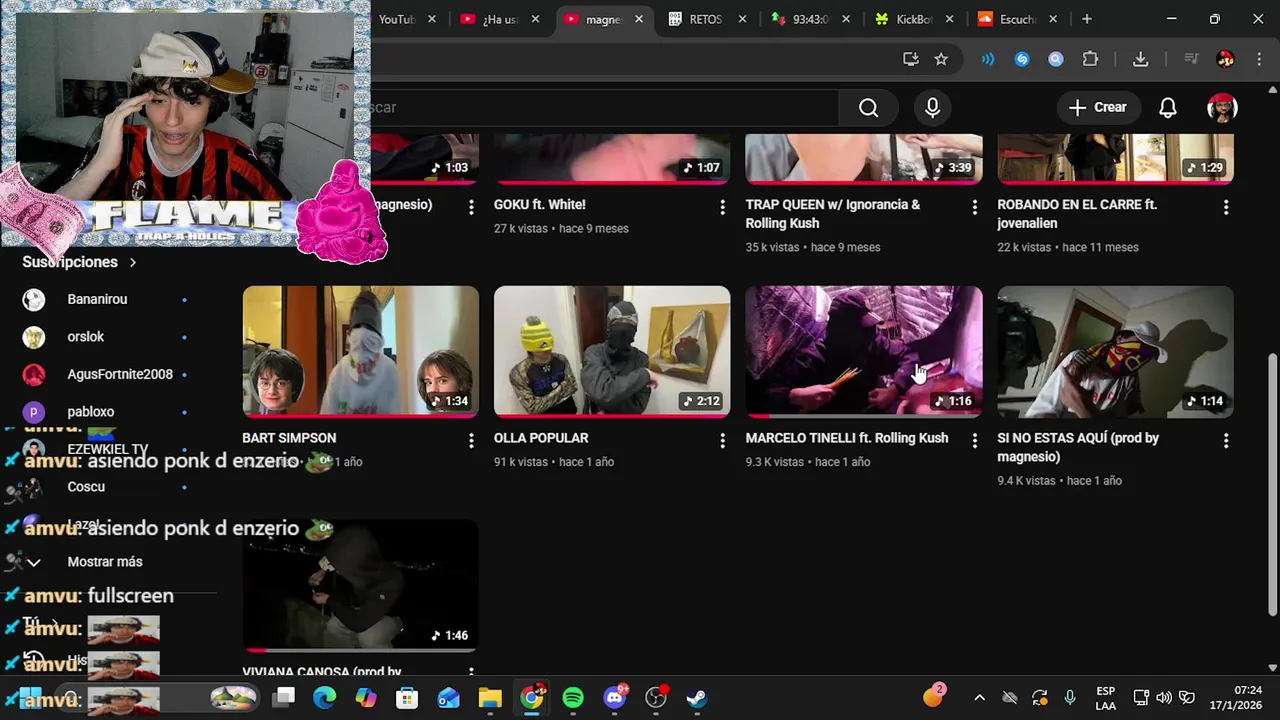1280x720 pixels.
Task: Open Chrome extensions puzzle icon
Action: click(1090, 59)
